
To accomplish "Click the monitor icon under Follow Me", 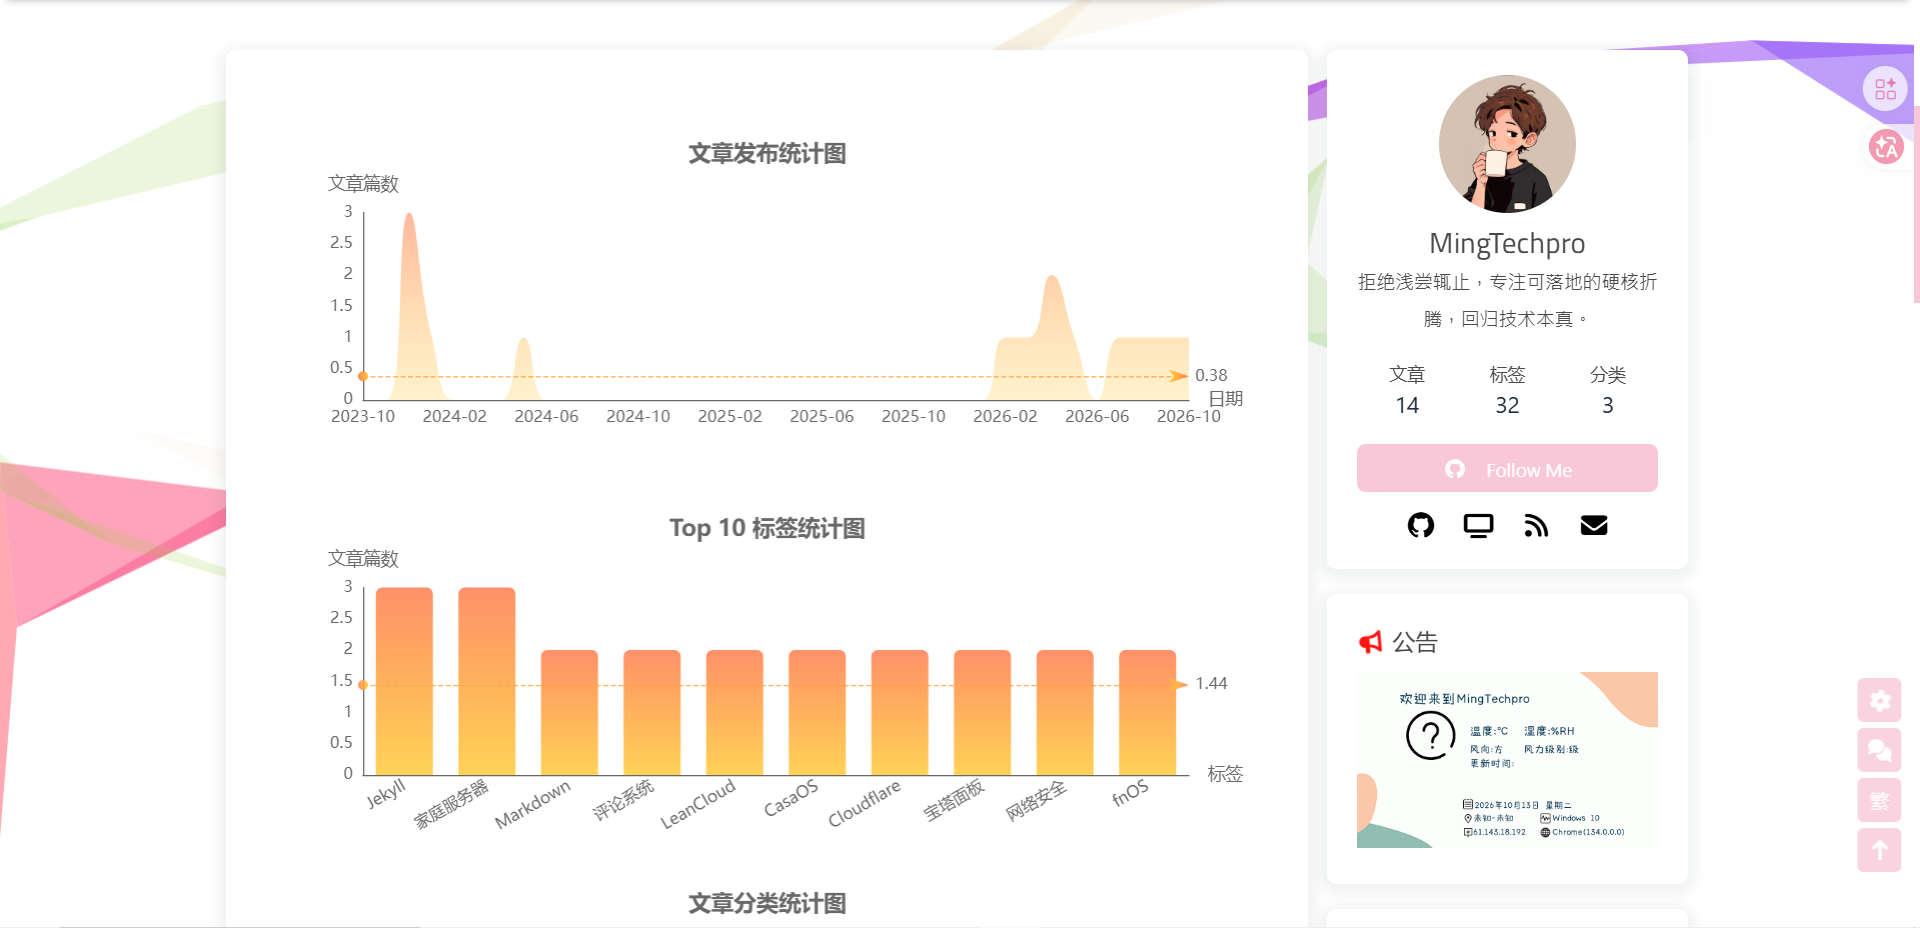I will [1478, 525].
